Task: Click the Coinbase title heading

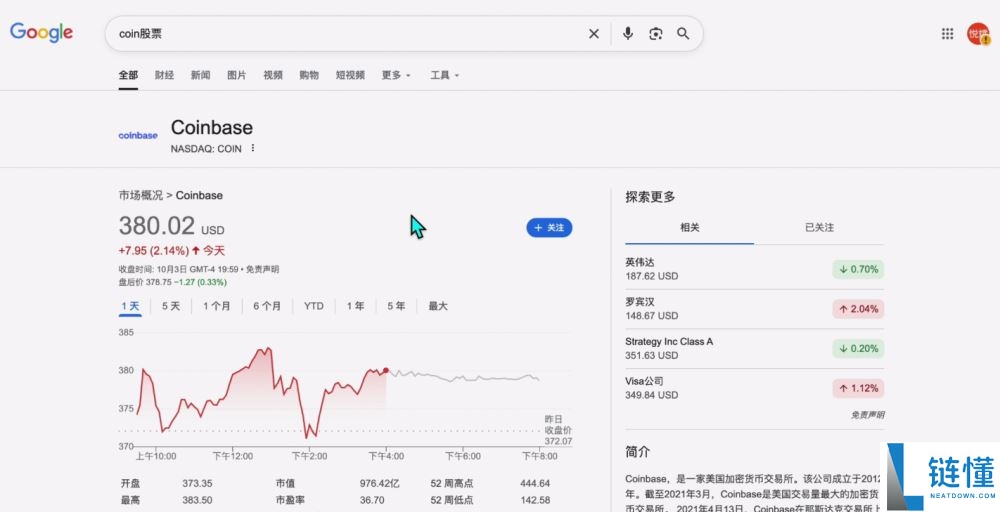Action: [x=212, y=128]
